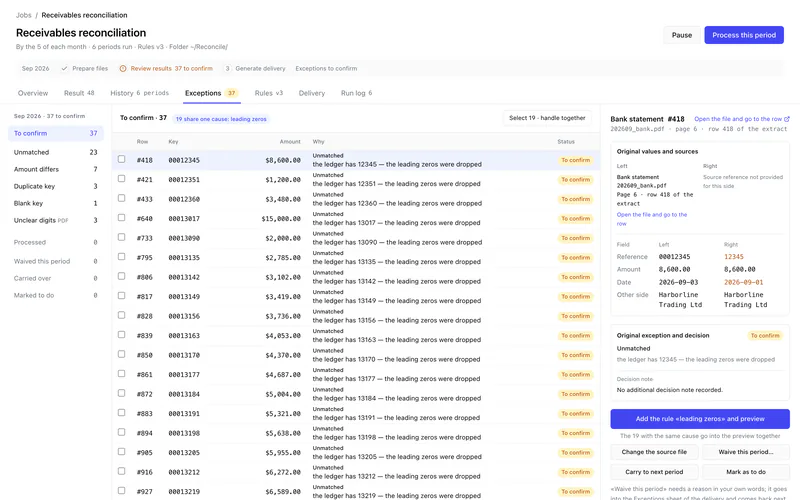Select Waived this period filter
This screenshot has height=500, width=800.
pyautogui.click(x=56, y=261)
